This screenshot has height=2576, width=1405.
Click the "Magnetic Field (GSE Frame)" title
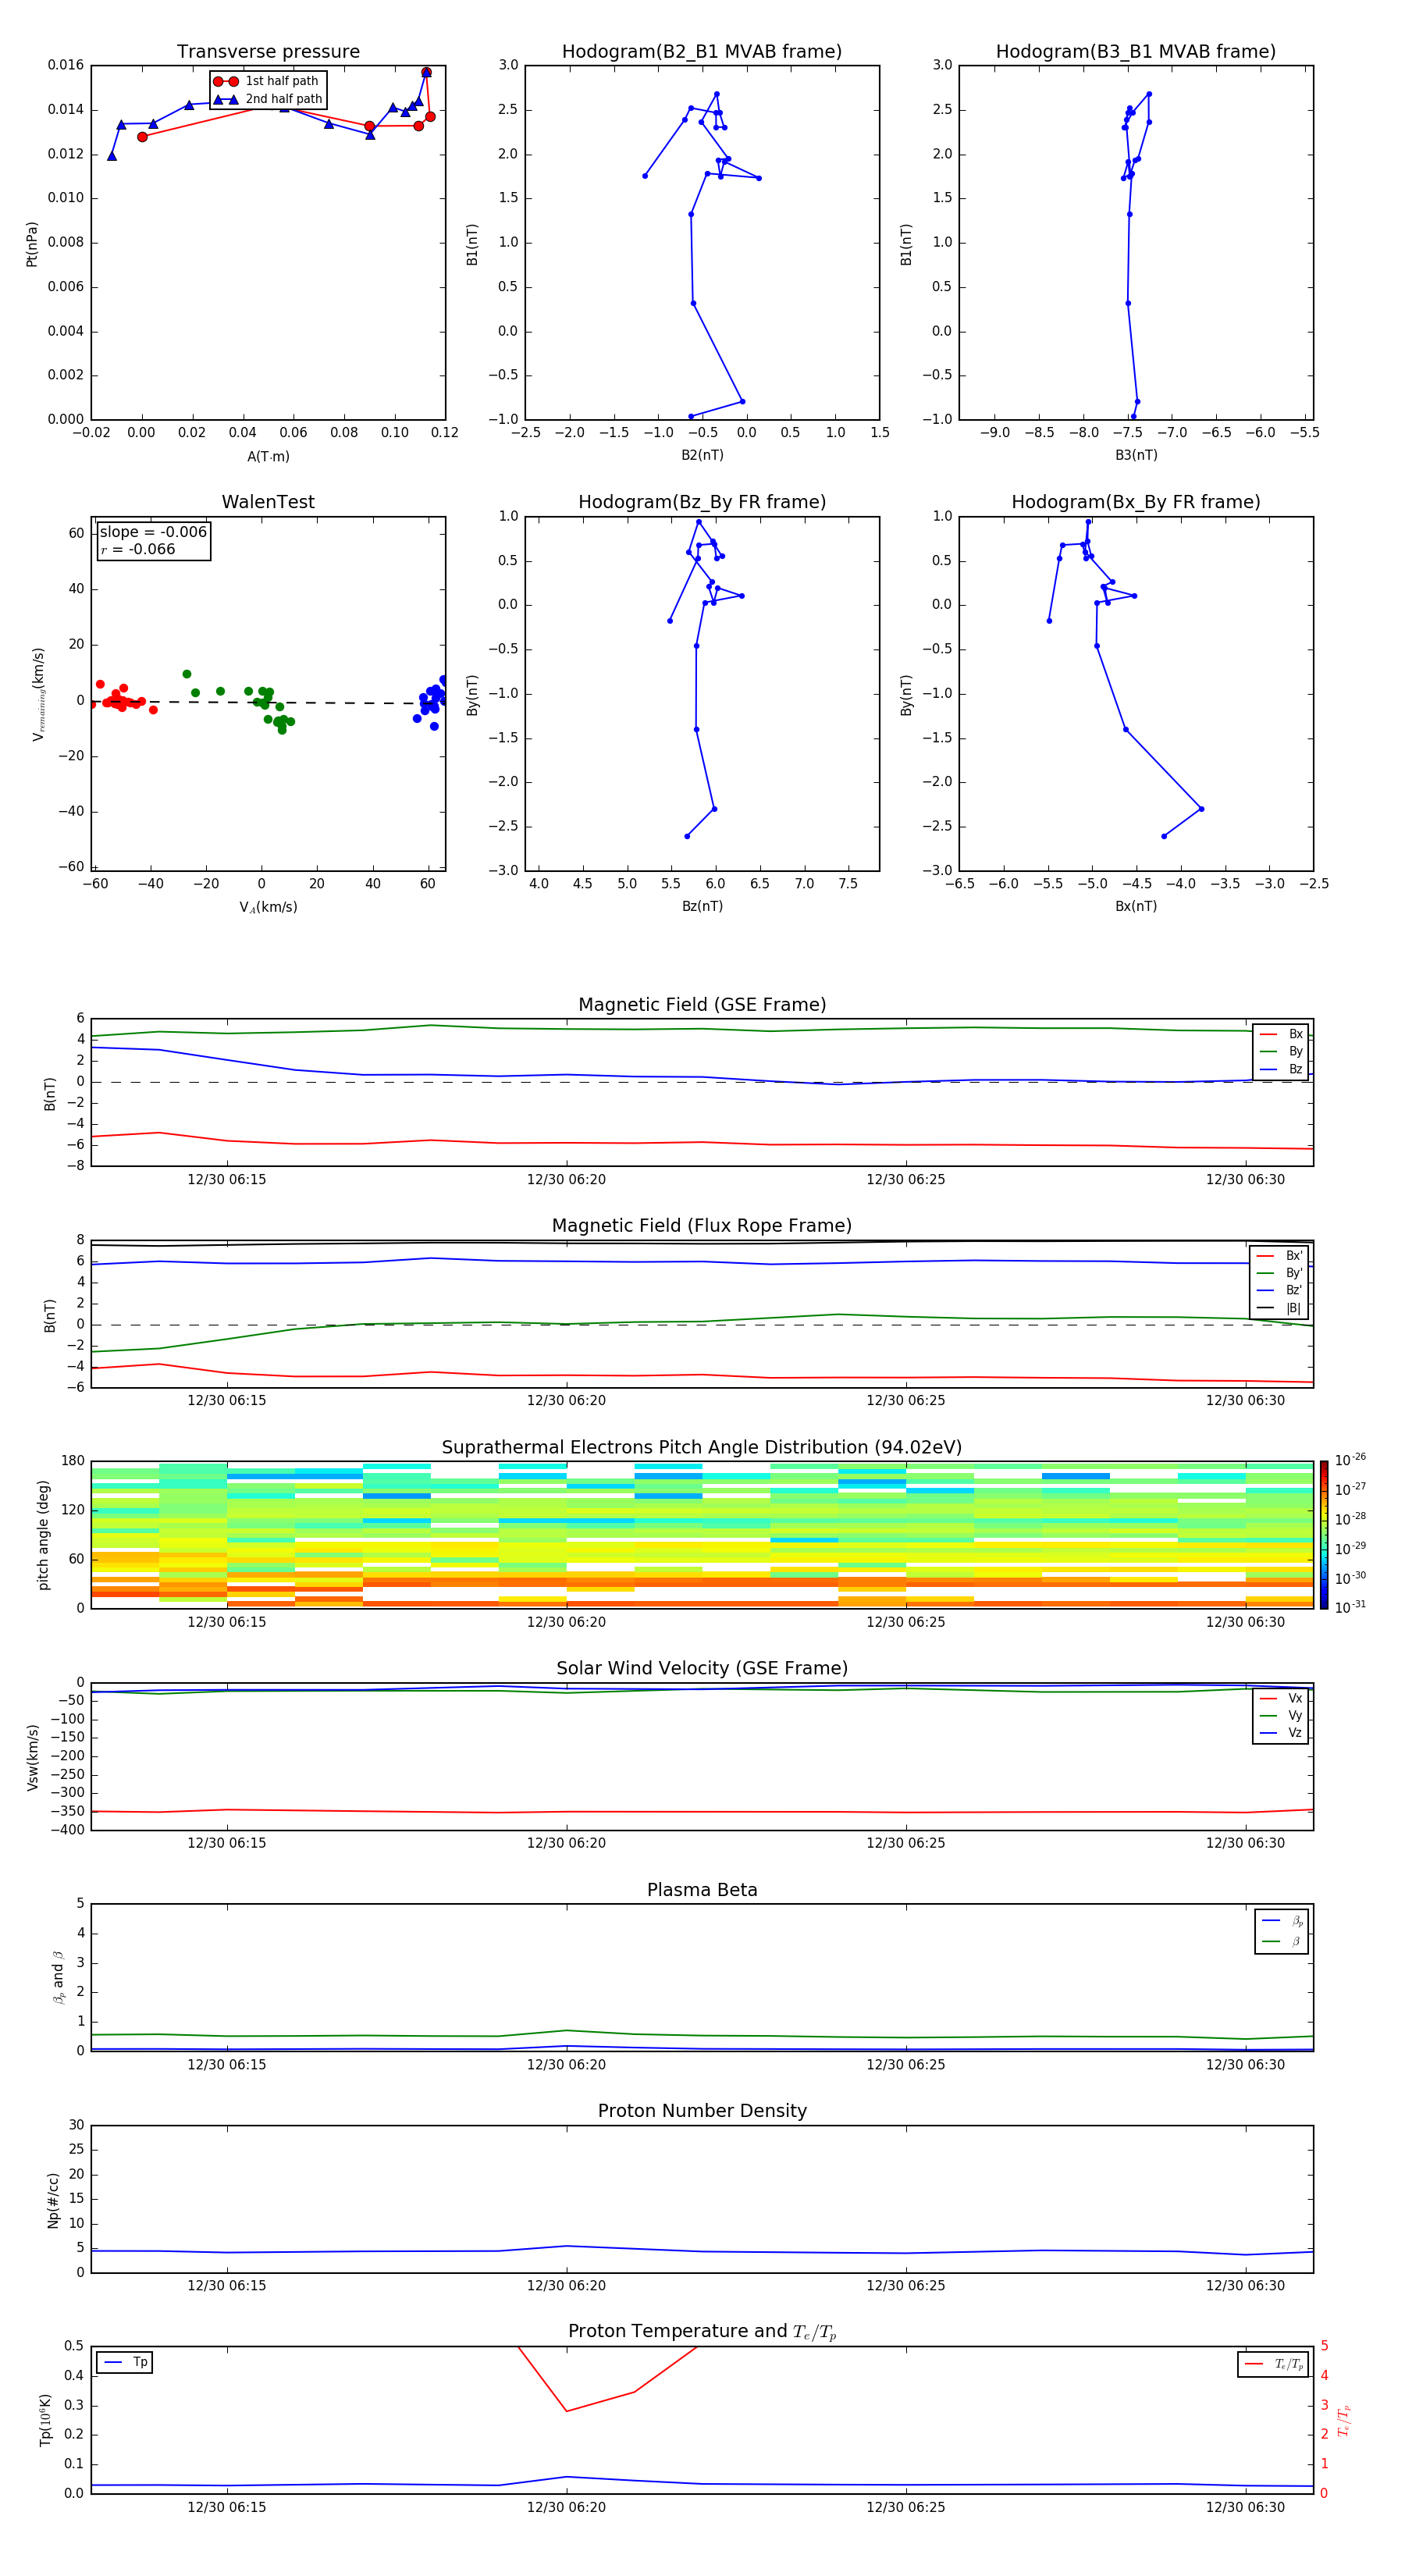(x=702, y=1005)
